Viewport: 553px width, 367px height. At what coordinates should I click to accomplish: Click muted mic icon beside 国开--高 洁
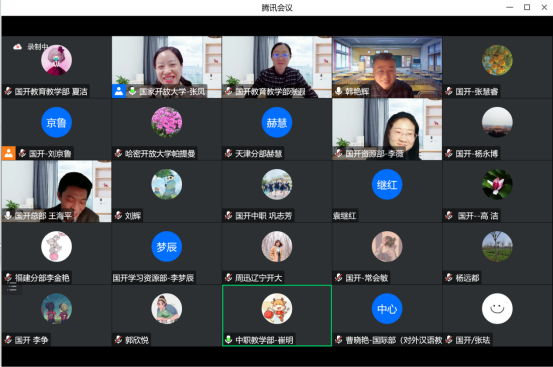tap(449, 215)
